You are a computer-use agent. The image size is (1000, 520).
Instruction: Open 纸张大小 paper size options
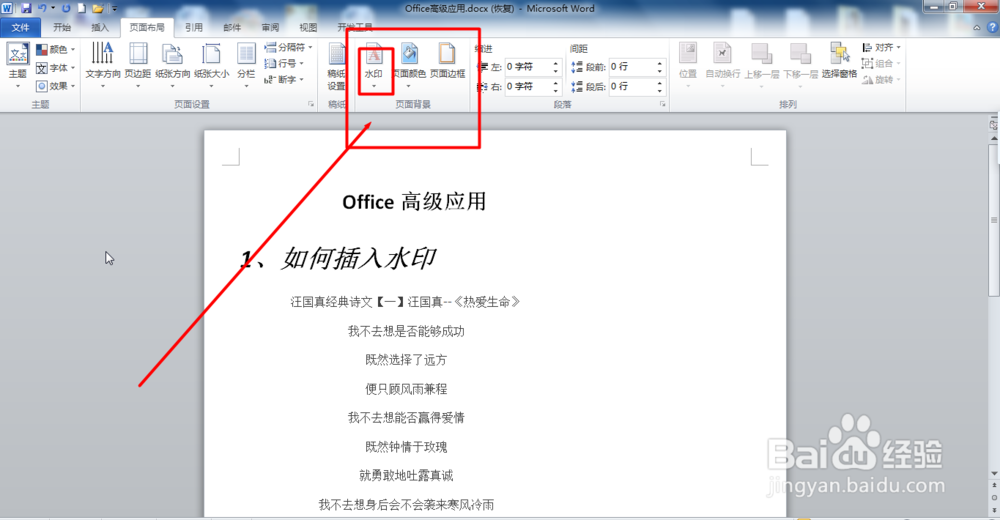[x=212, y=66]
